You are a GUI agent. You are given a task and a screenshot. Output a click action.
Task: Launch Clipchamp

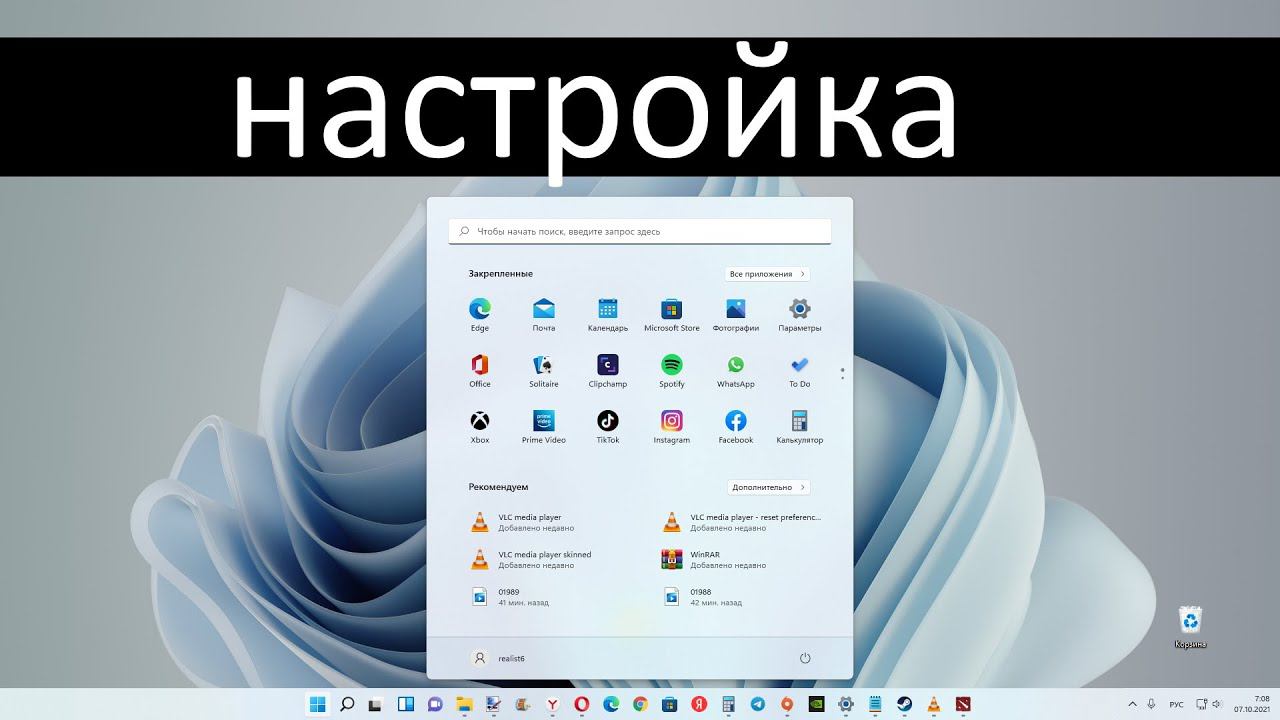[x=608, y=370]
